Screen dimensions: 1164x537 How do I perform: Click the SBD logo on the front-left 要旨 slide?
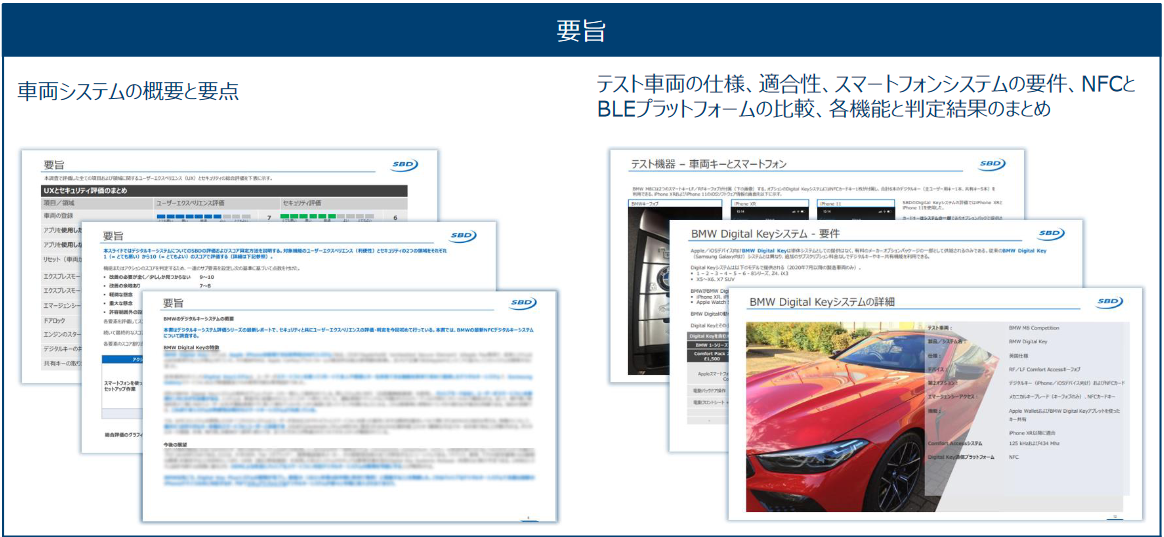[523, 305]
